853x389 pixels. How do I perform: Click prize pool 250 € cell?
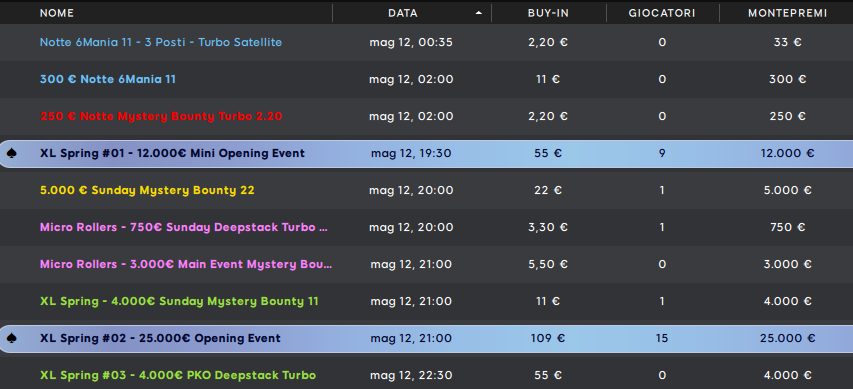(788, 116)
